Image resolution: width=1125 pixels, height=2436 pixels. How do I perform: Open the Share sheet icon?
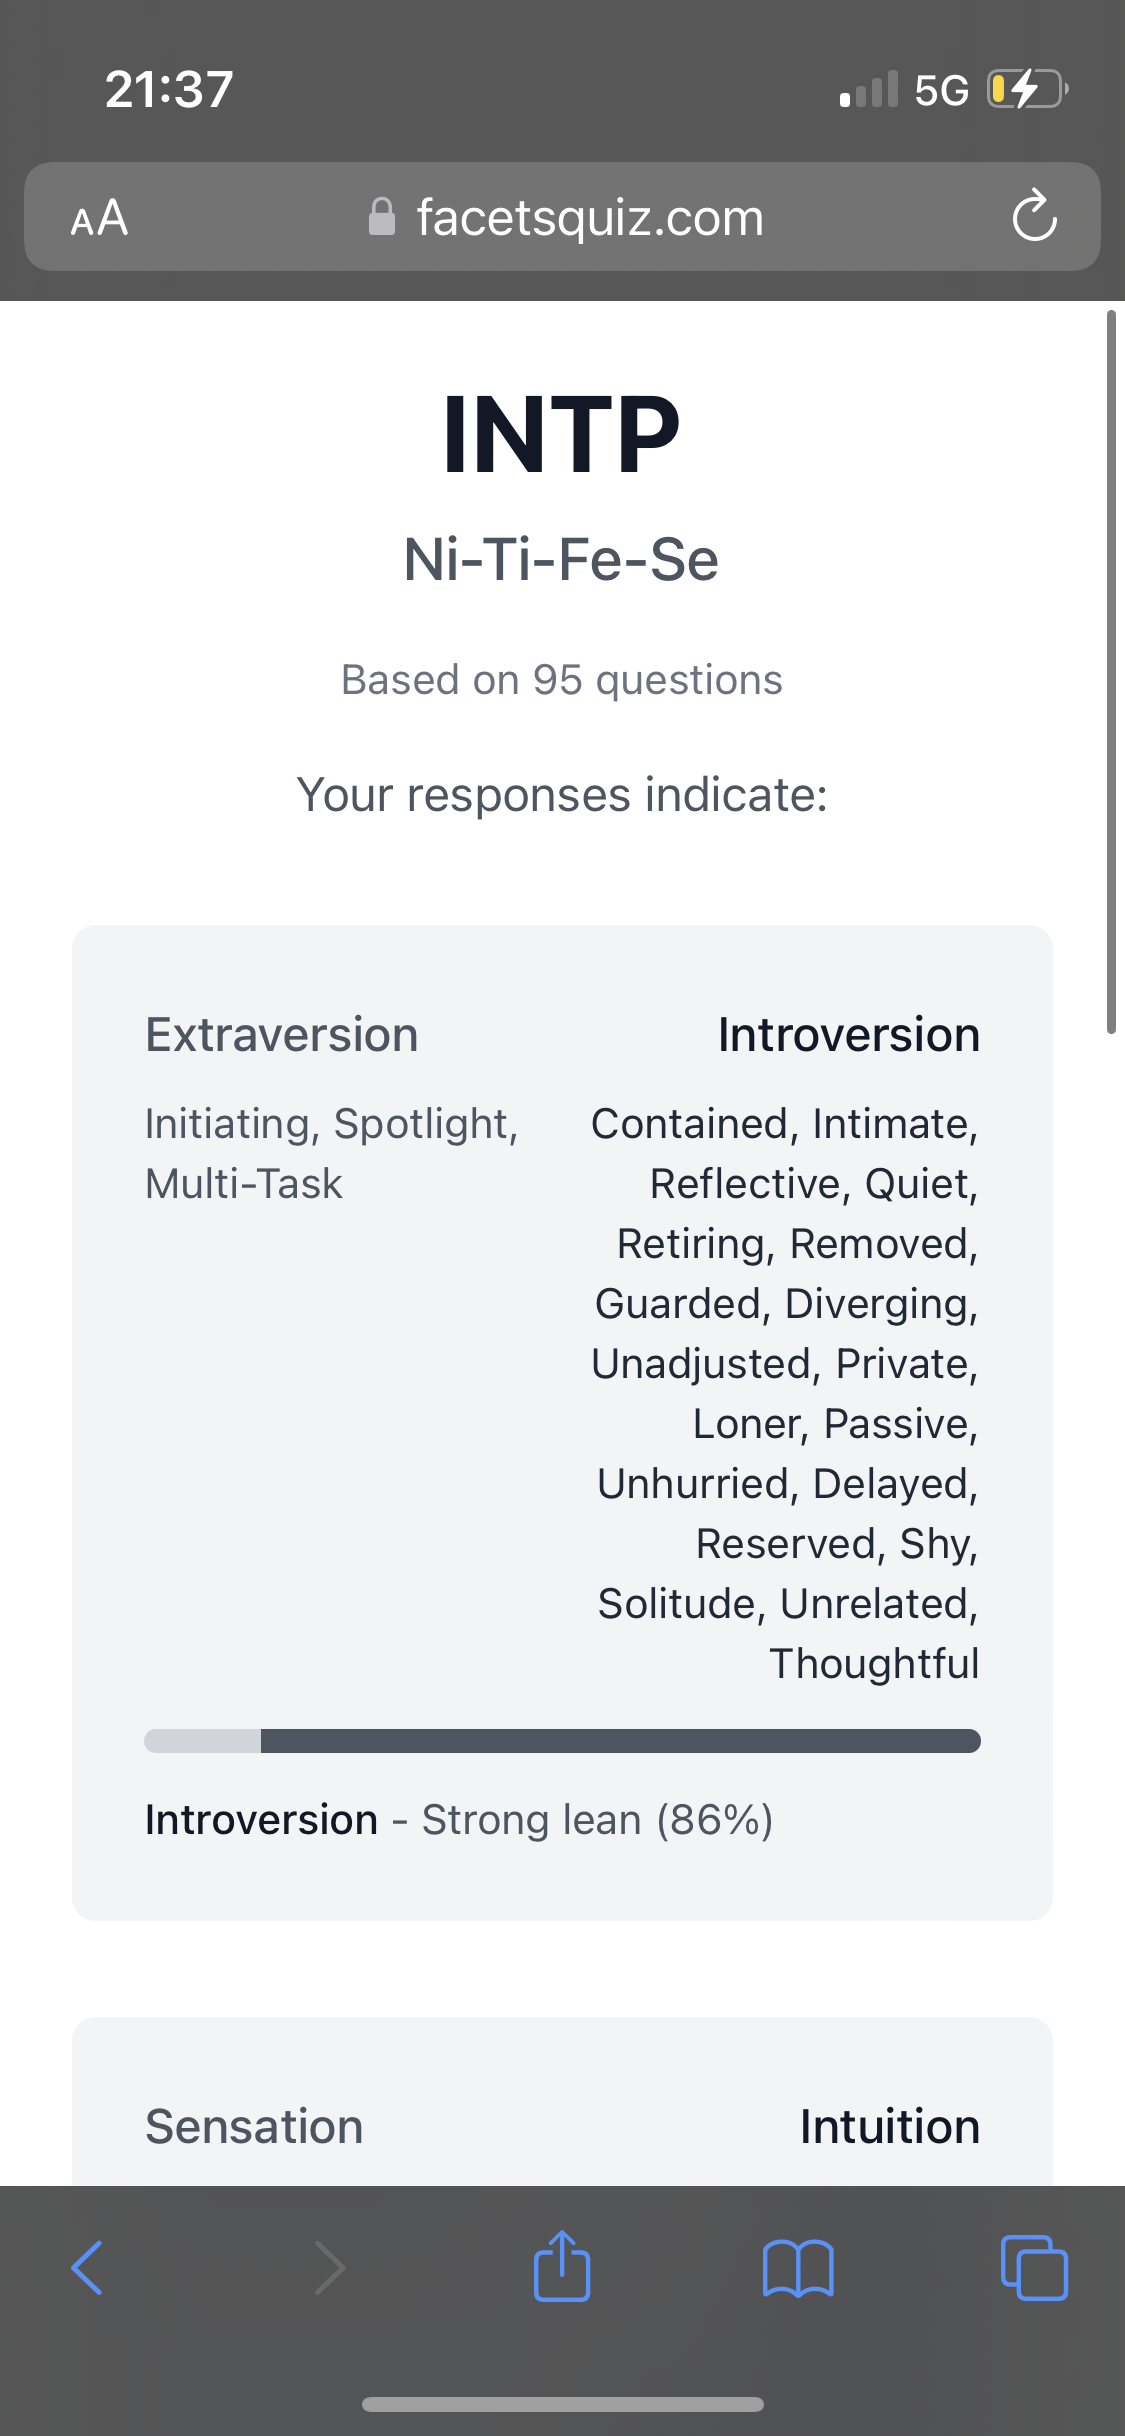click(562, 2266)
